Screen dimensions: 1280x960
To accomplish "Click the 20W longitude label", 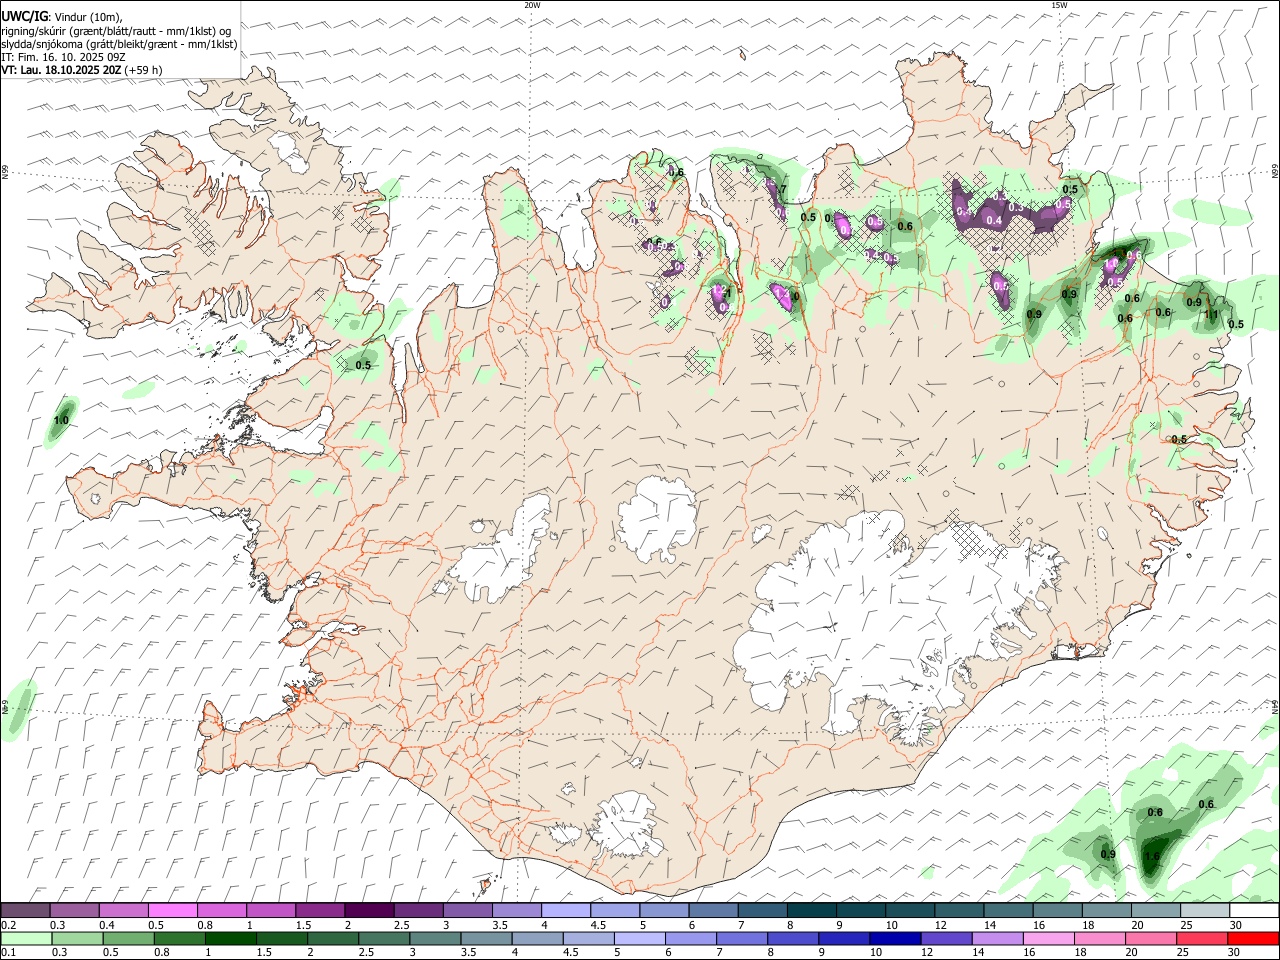I will click(532, 5).
